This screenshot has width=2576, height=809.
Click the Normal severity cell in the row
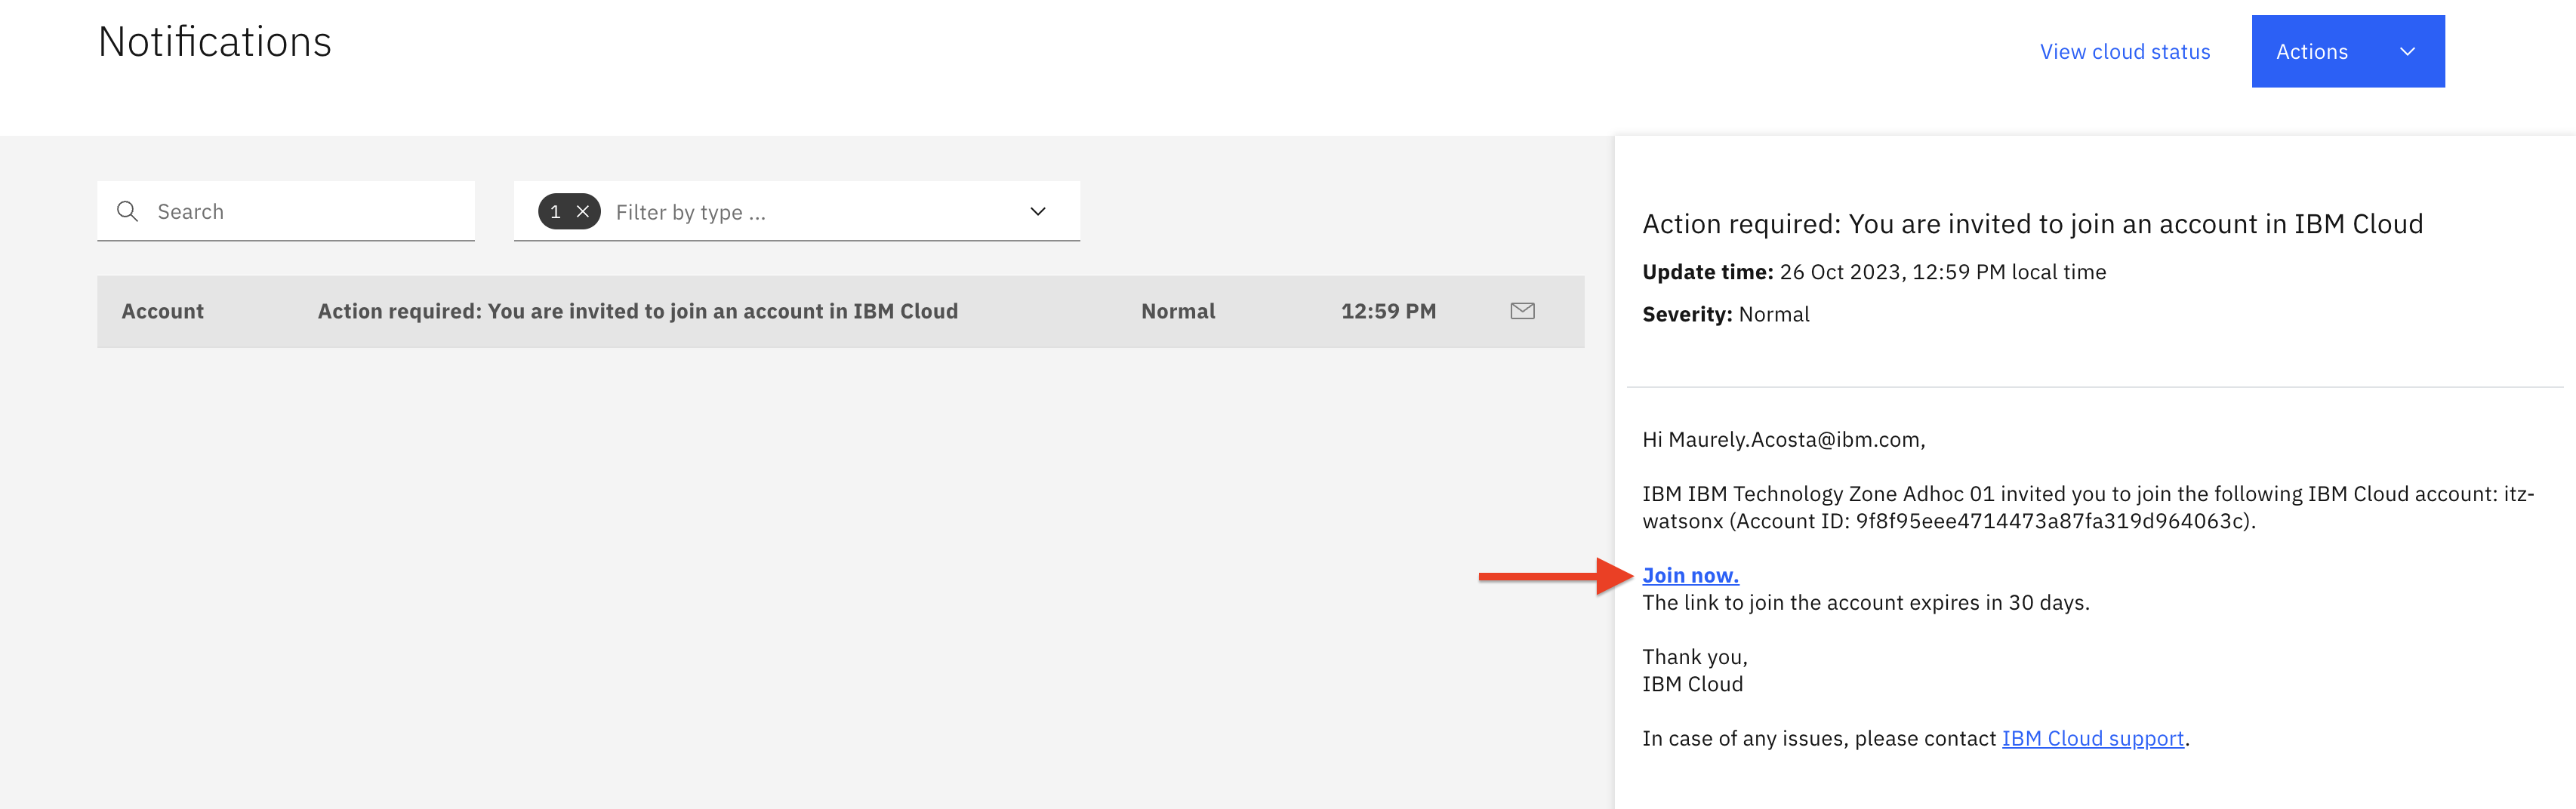pyautogui.click(x=1178, y=311)
